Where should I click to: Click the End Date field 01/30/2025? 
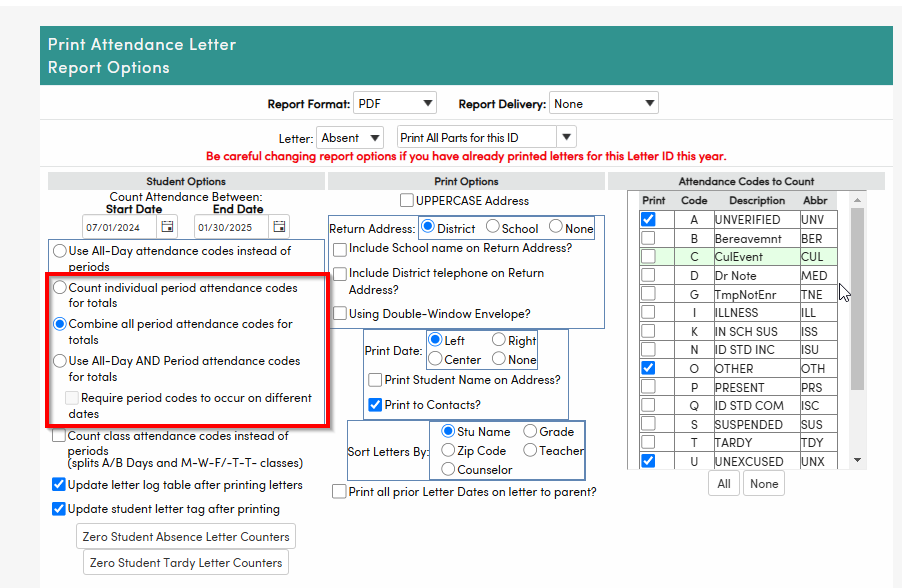tap(231, 227)
